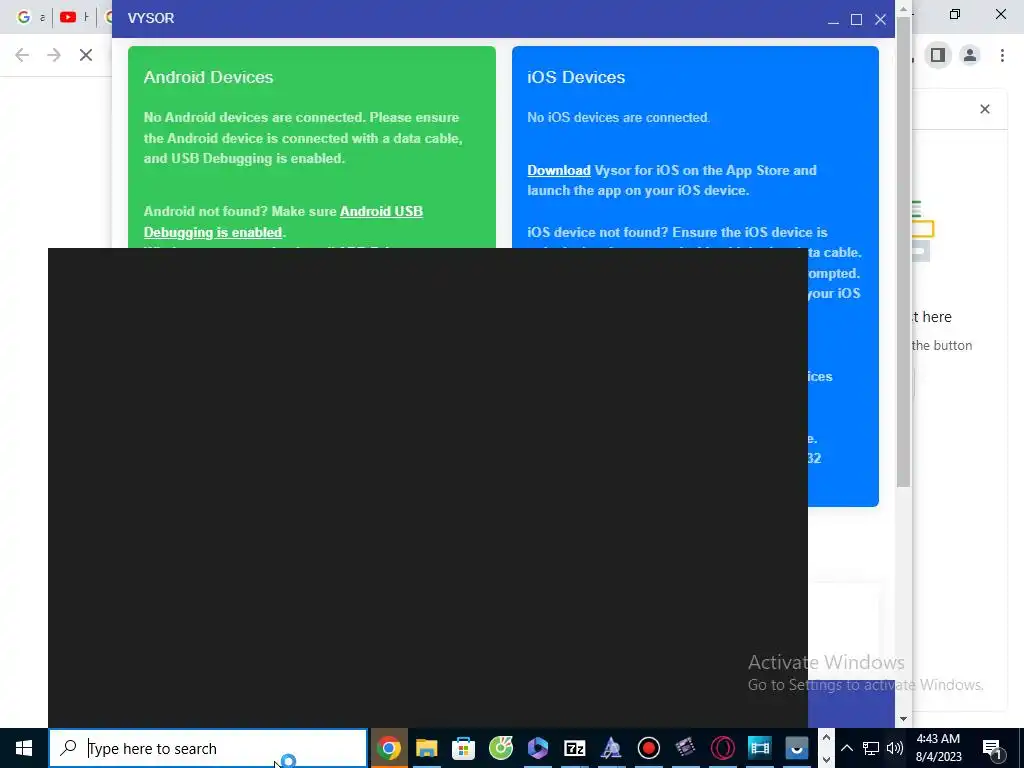This screenshot has width=1024, height=768.
Task: Open the network status tray icon
Action: point(871,748)
